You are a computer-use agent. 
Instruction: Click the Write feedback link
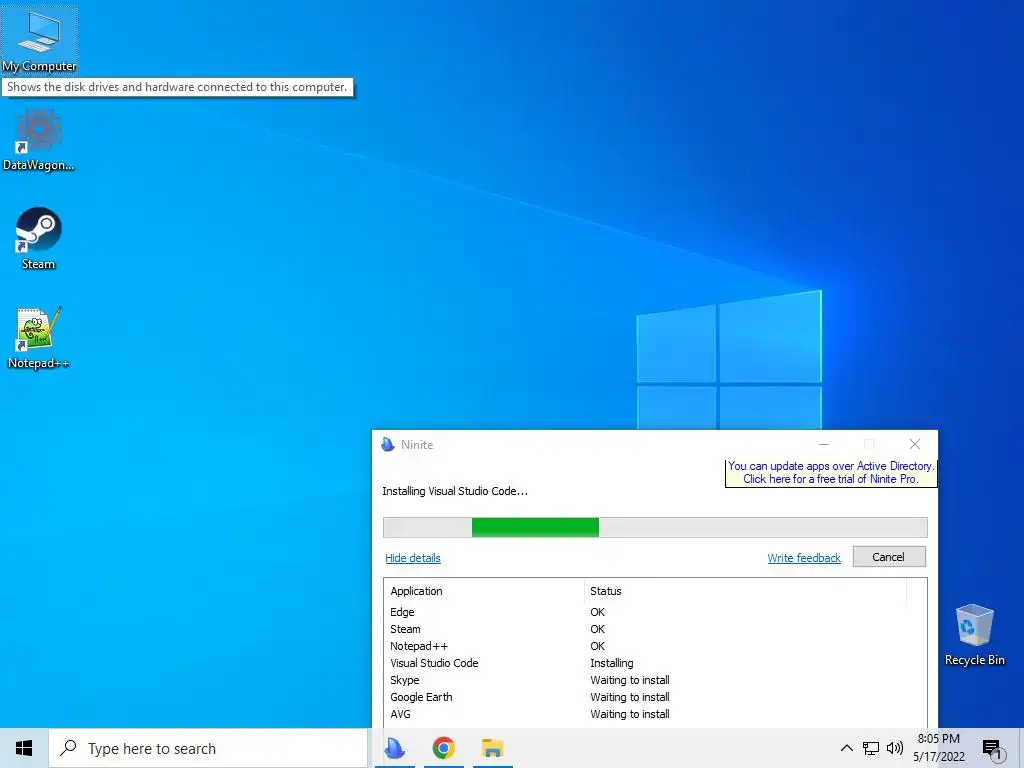tap(804, 558)
